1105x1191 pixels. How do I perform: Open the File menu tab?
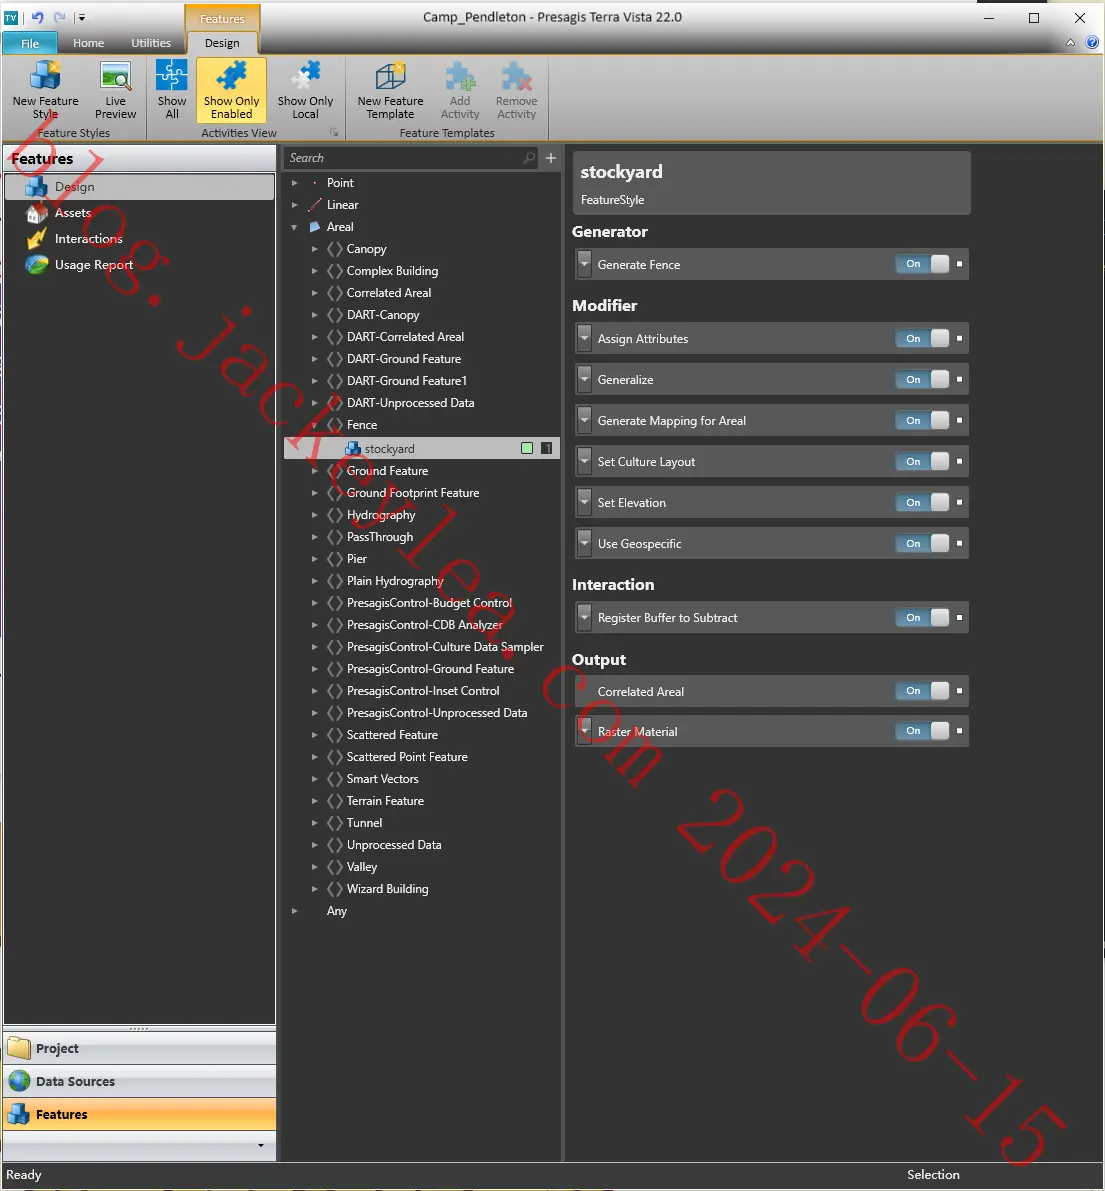tap(30, 43)
